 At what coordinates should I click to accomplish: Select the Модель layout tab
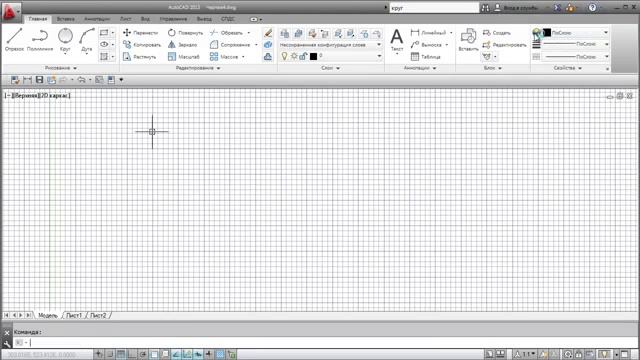(48, 316)
